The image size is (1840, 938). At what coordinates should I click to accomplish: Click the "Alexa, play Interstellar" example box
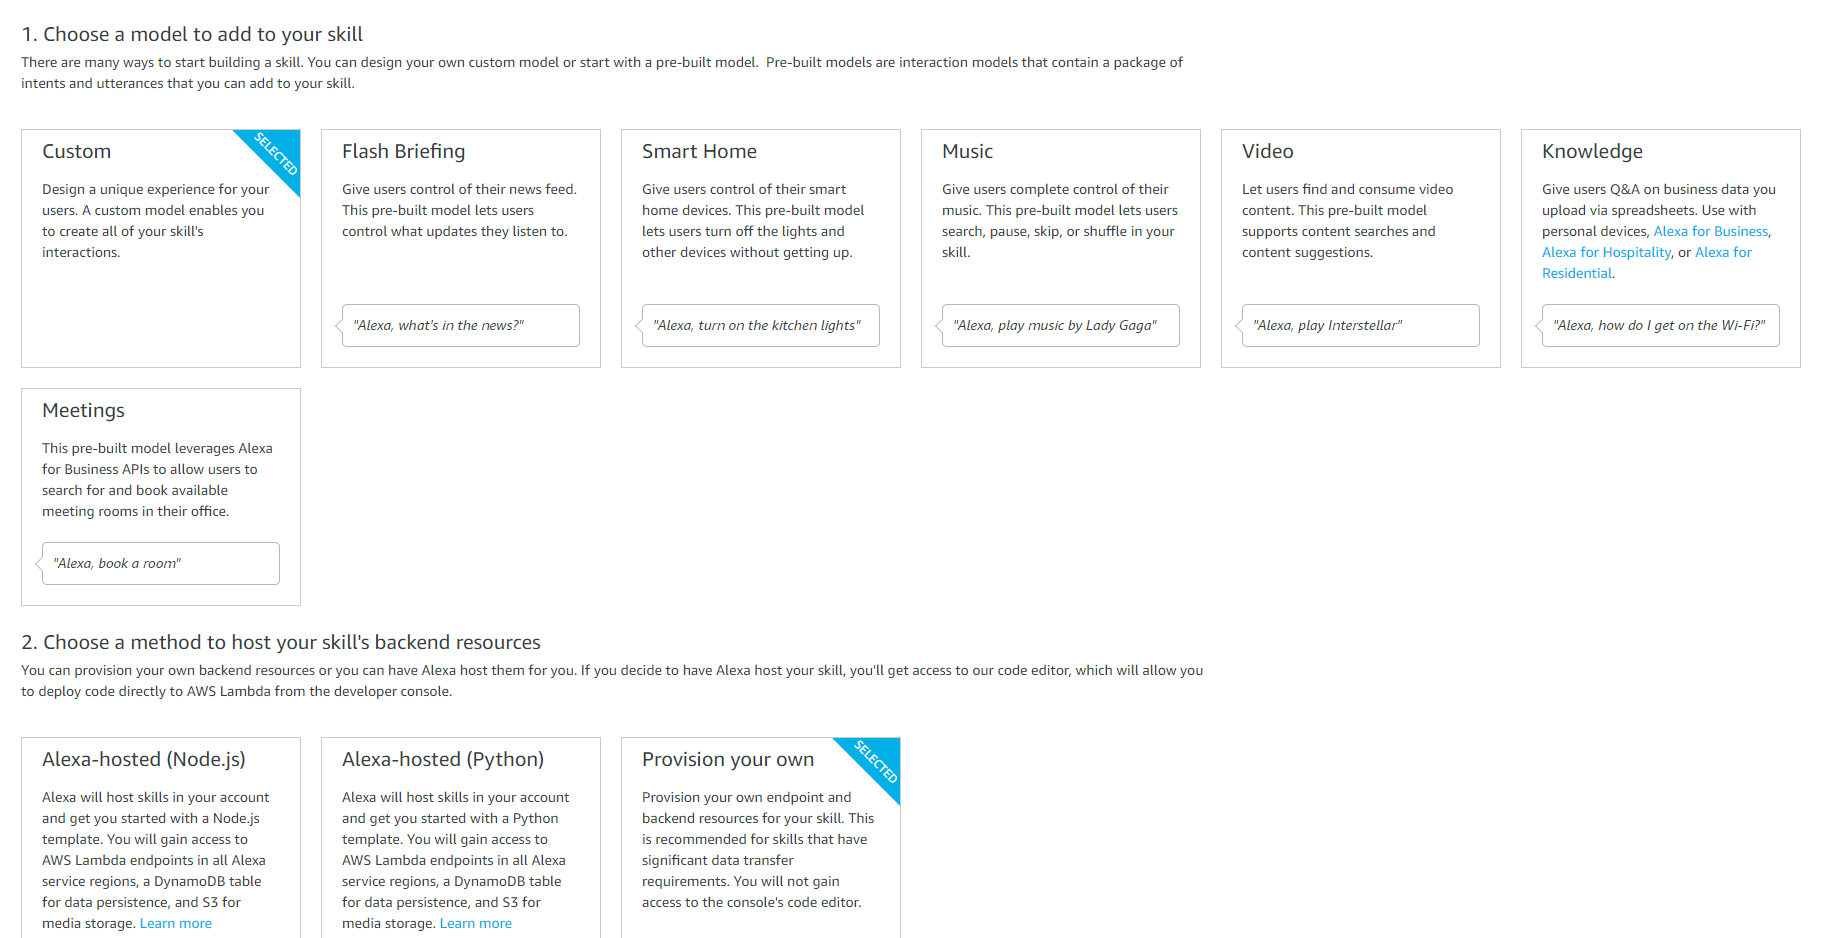pos(1360,325)
